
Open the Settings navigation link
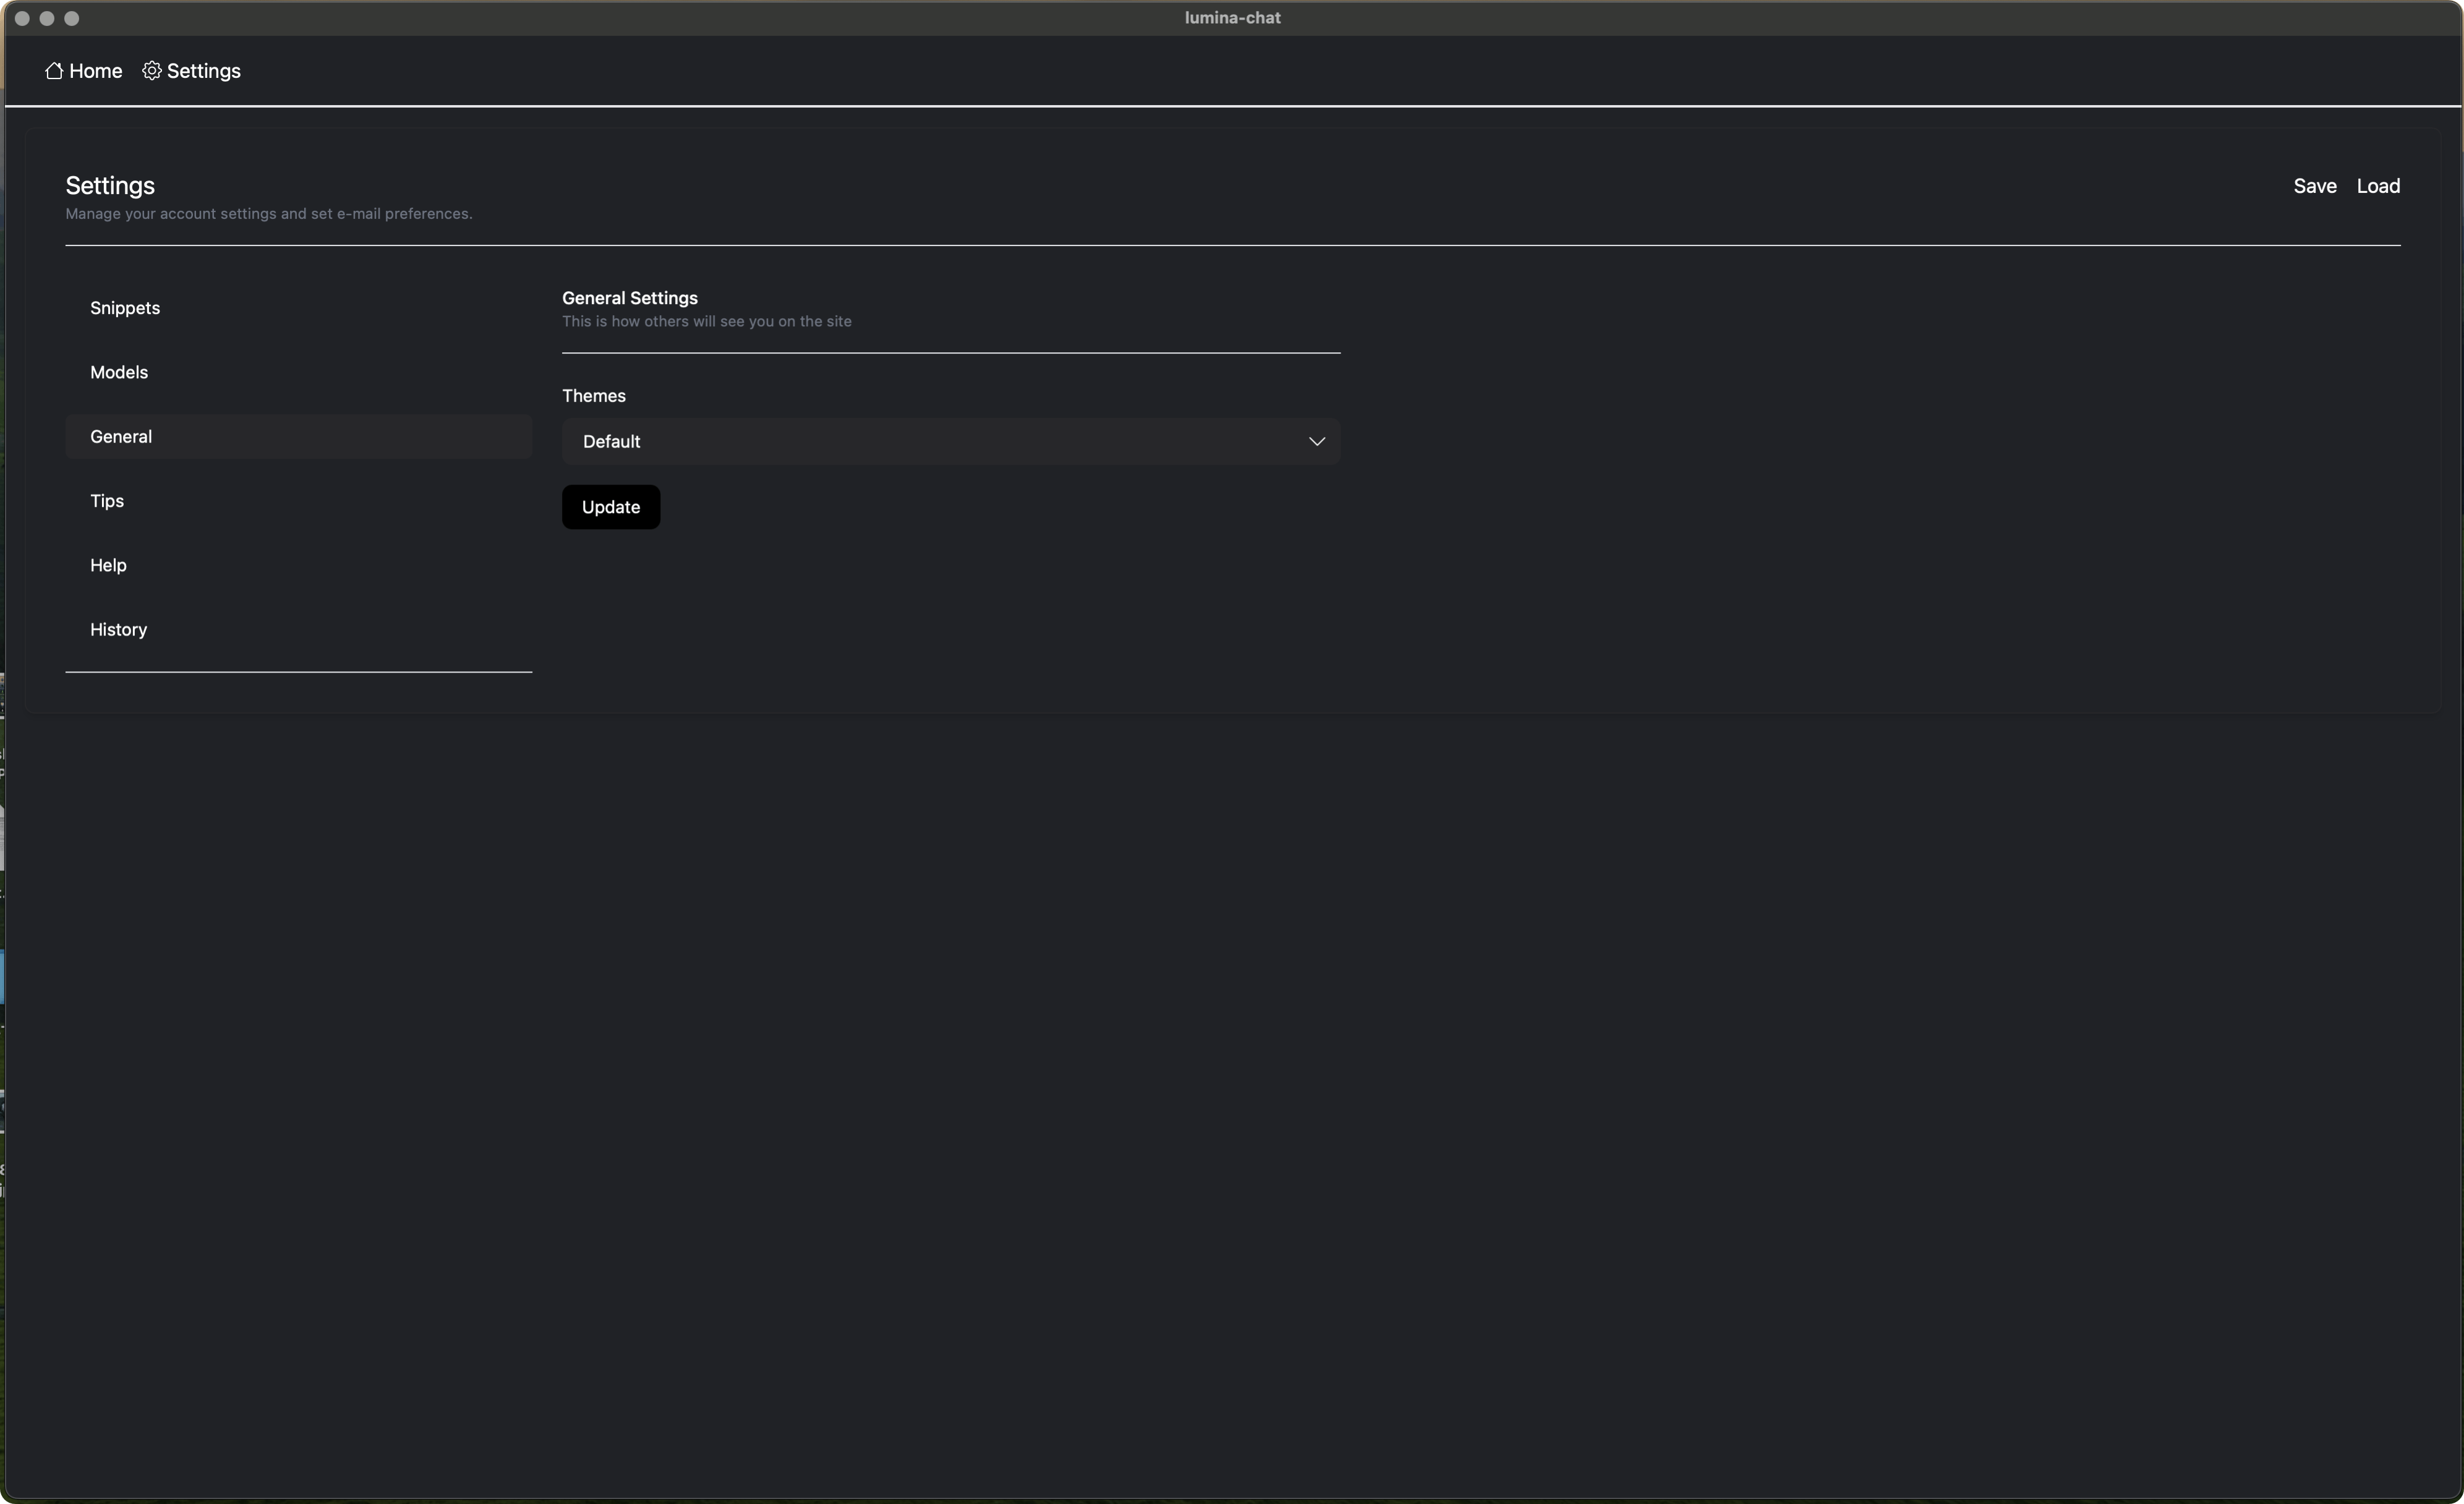click(191, 71)
